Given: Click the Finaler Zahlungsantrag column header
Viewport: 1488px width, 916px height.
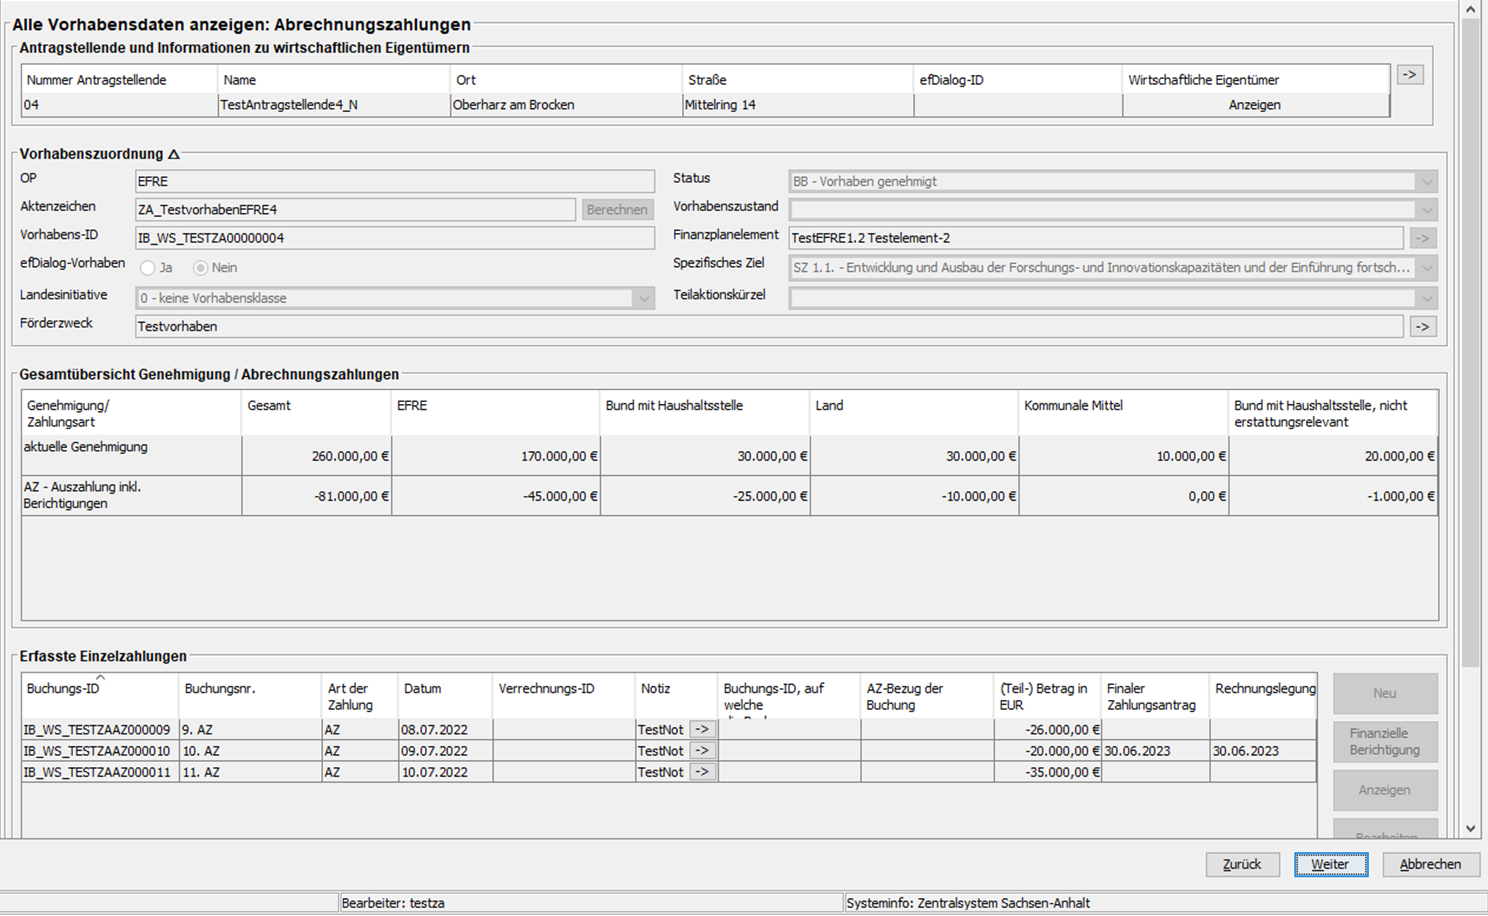Looking at the screenshot, I should point(1155,695).
